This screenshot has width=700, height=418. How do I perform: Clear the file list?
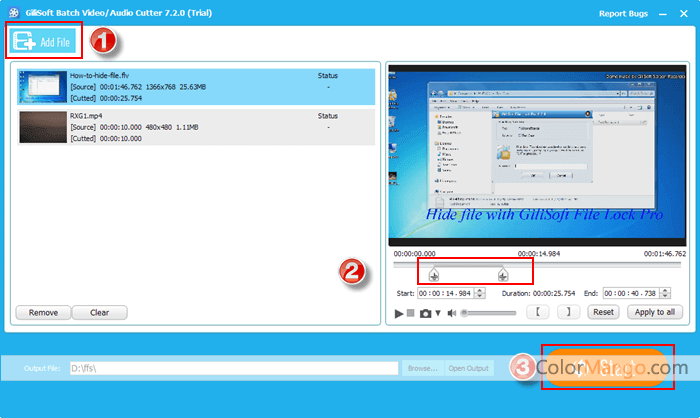pyautogui.click(x=99, y=312)
